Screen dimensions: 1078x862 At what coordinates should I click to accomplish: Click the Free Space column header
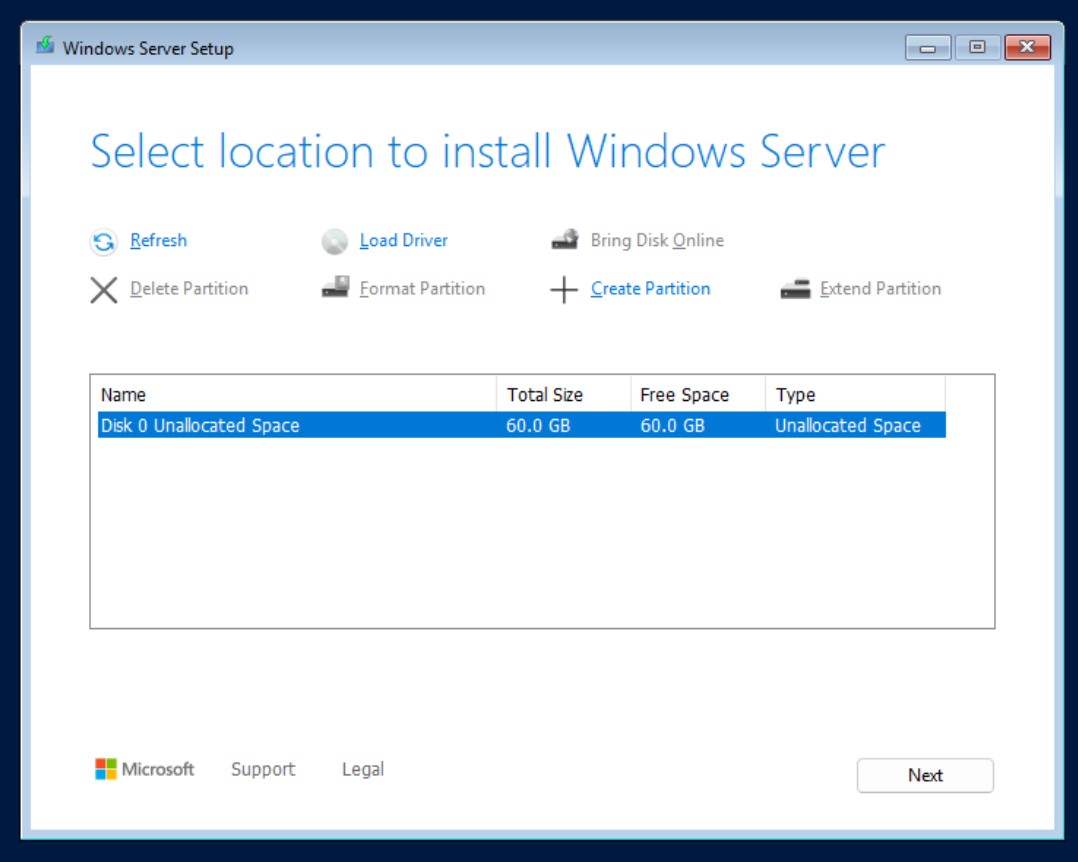click(697, 395)
